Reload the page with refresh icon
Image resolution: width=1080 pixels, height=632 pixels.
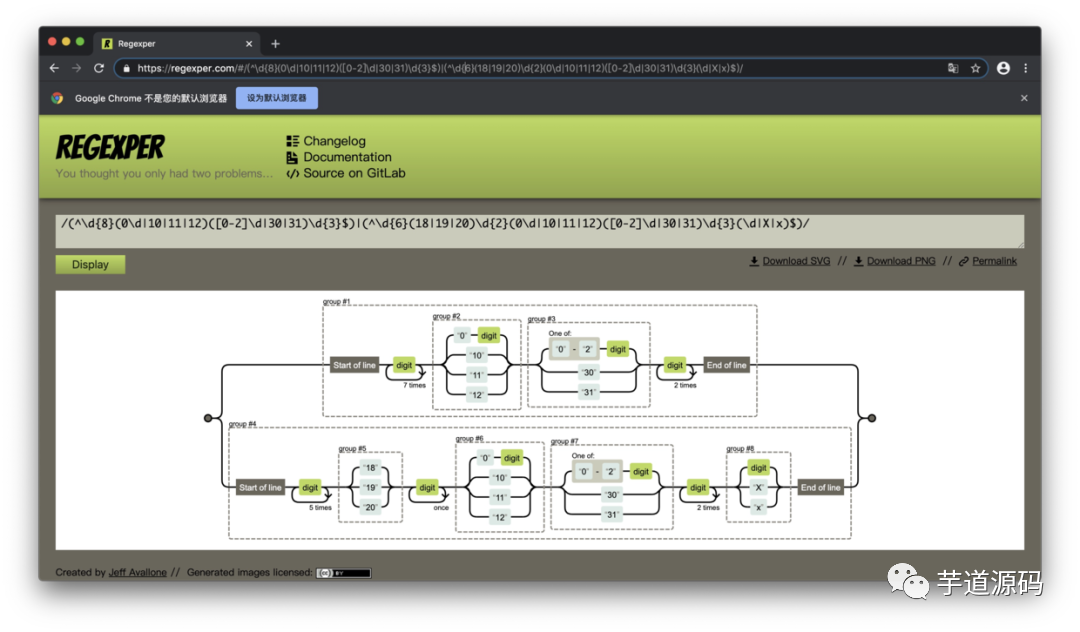[99, 68]
